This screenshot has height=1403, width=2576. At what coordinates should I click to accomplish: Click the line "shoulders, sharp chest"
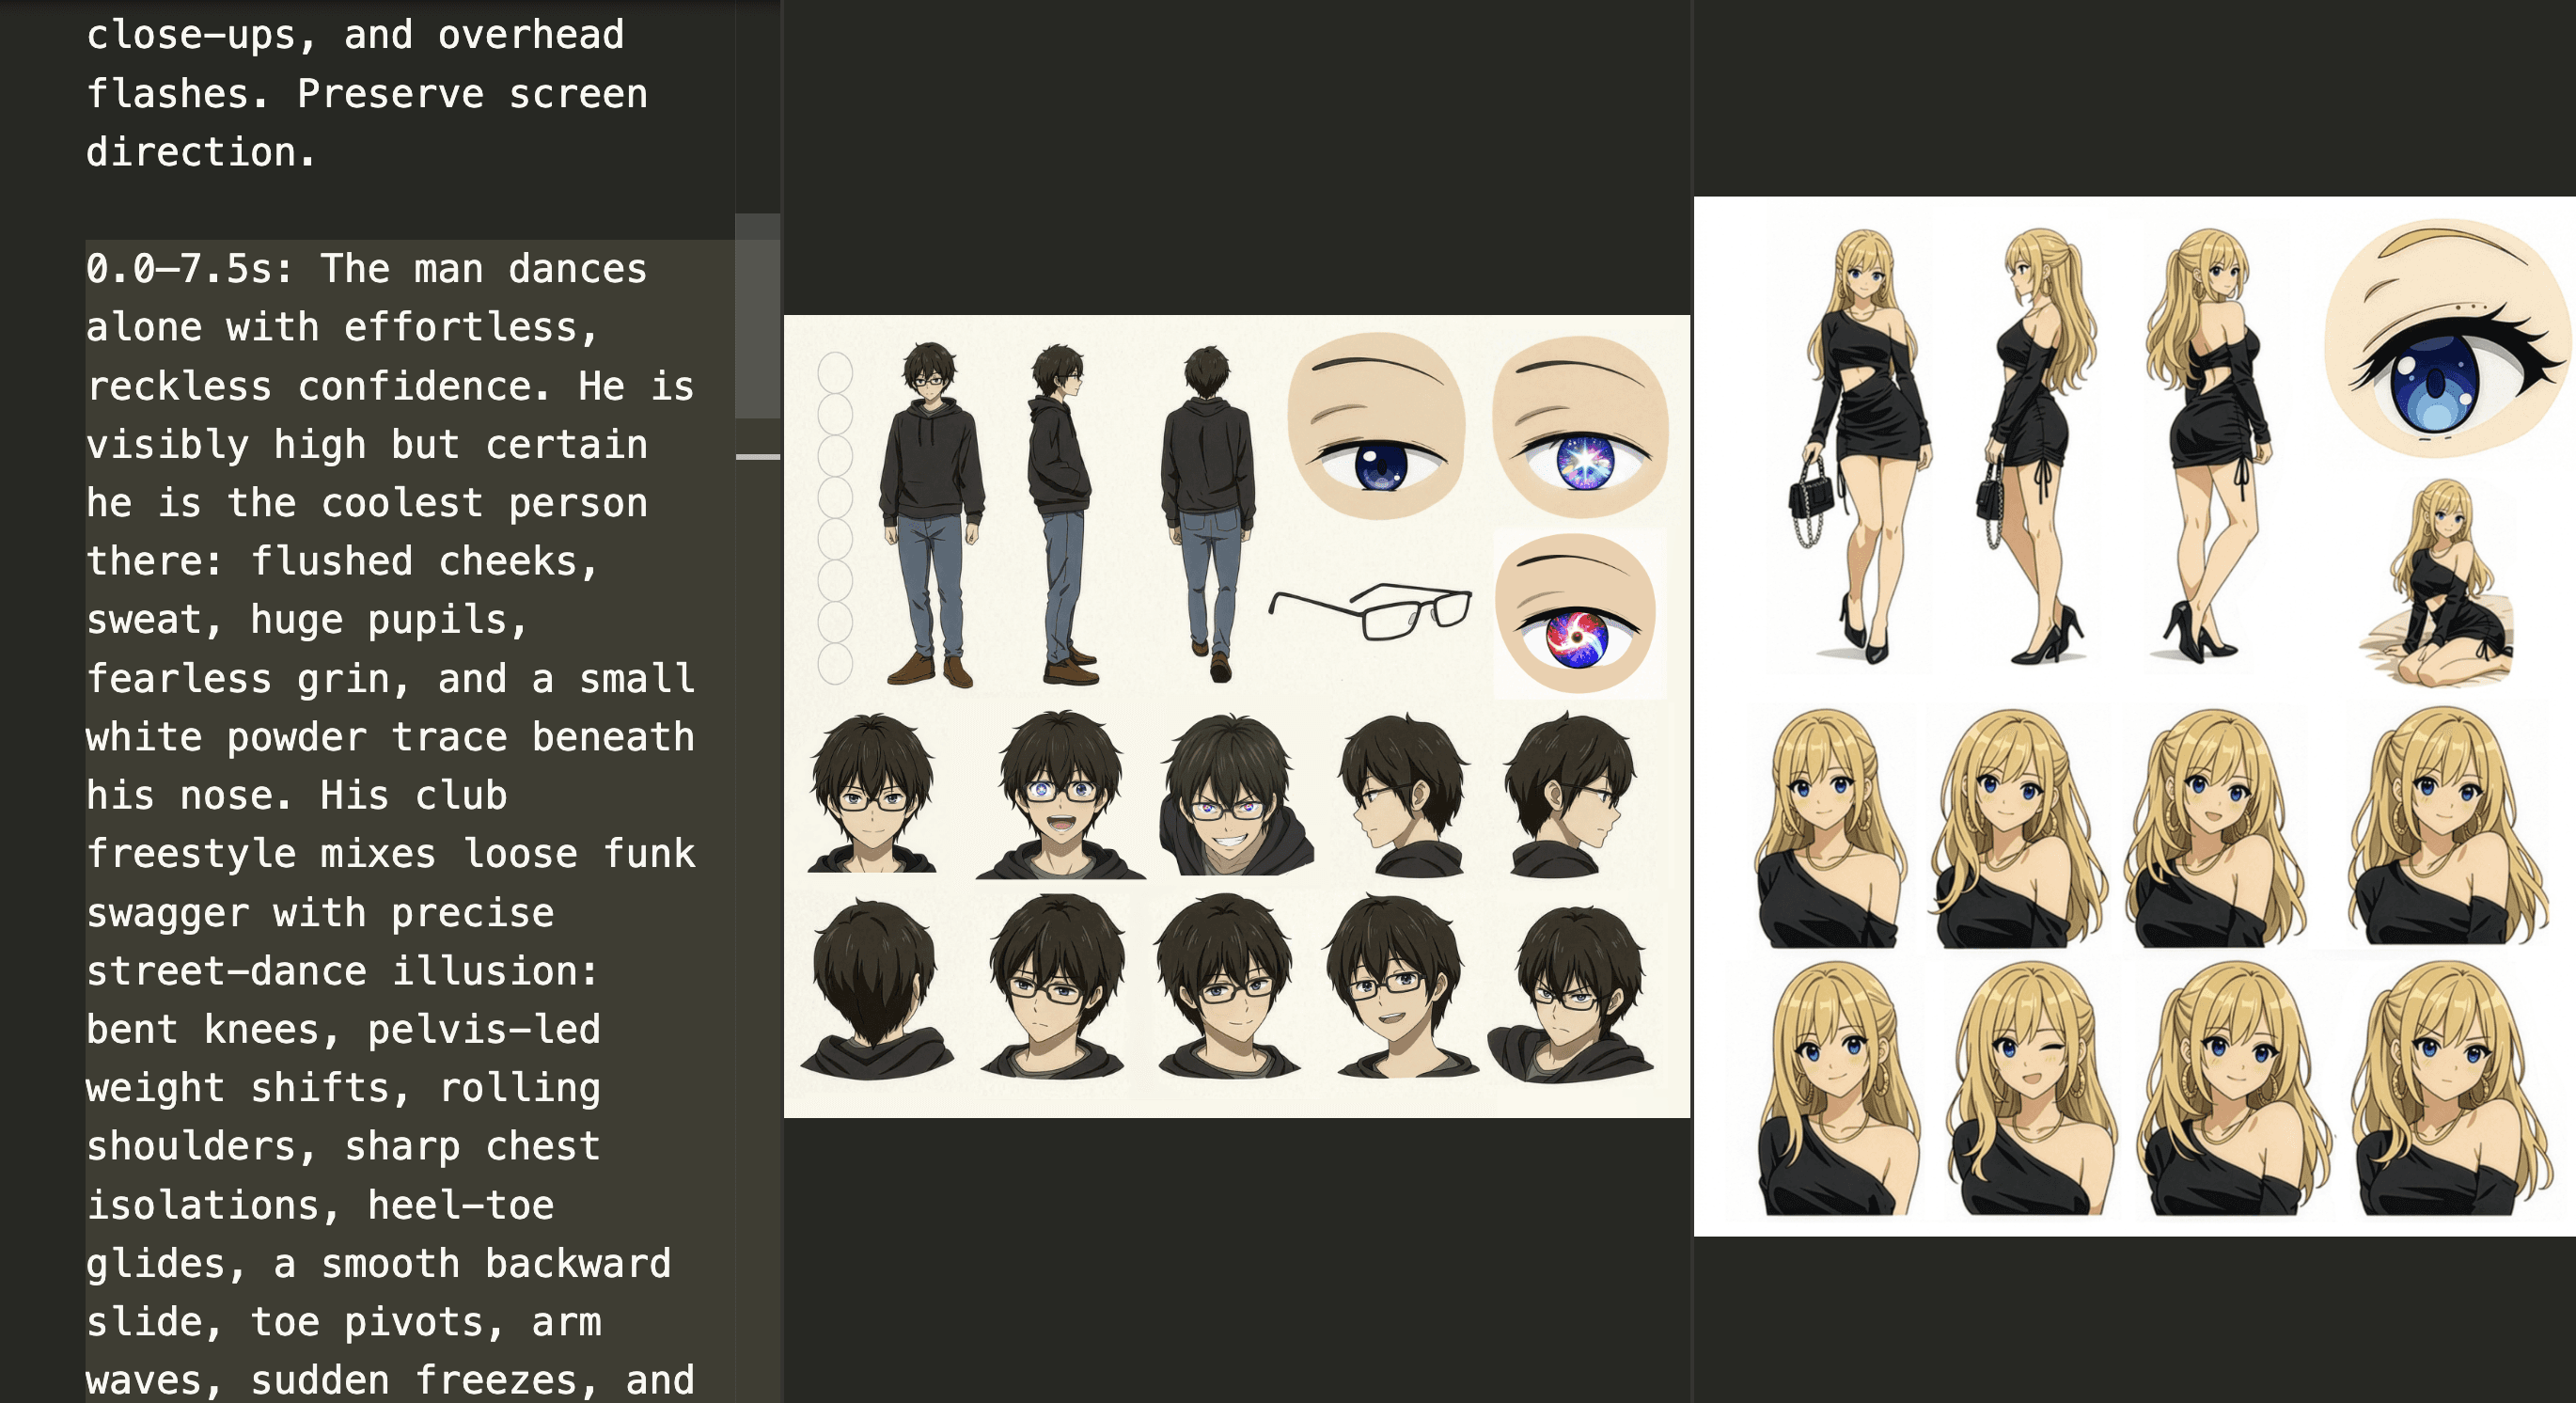(x=343, y=1146)
